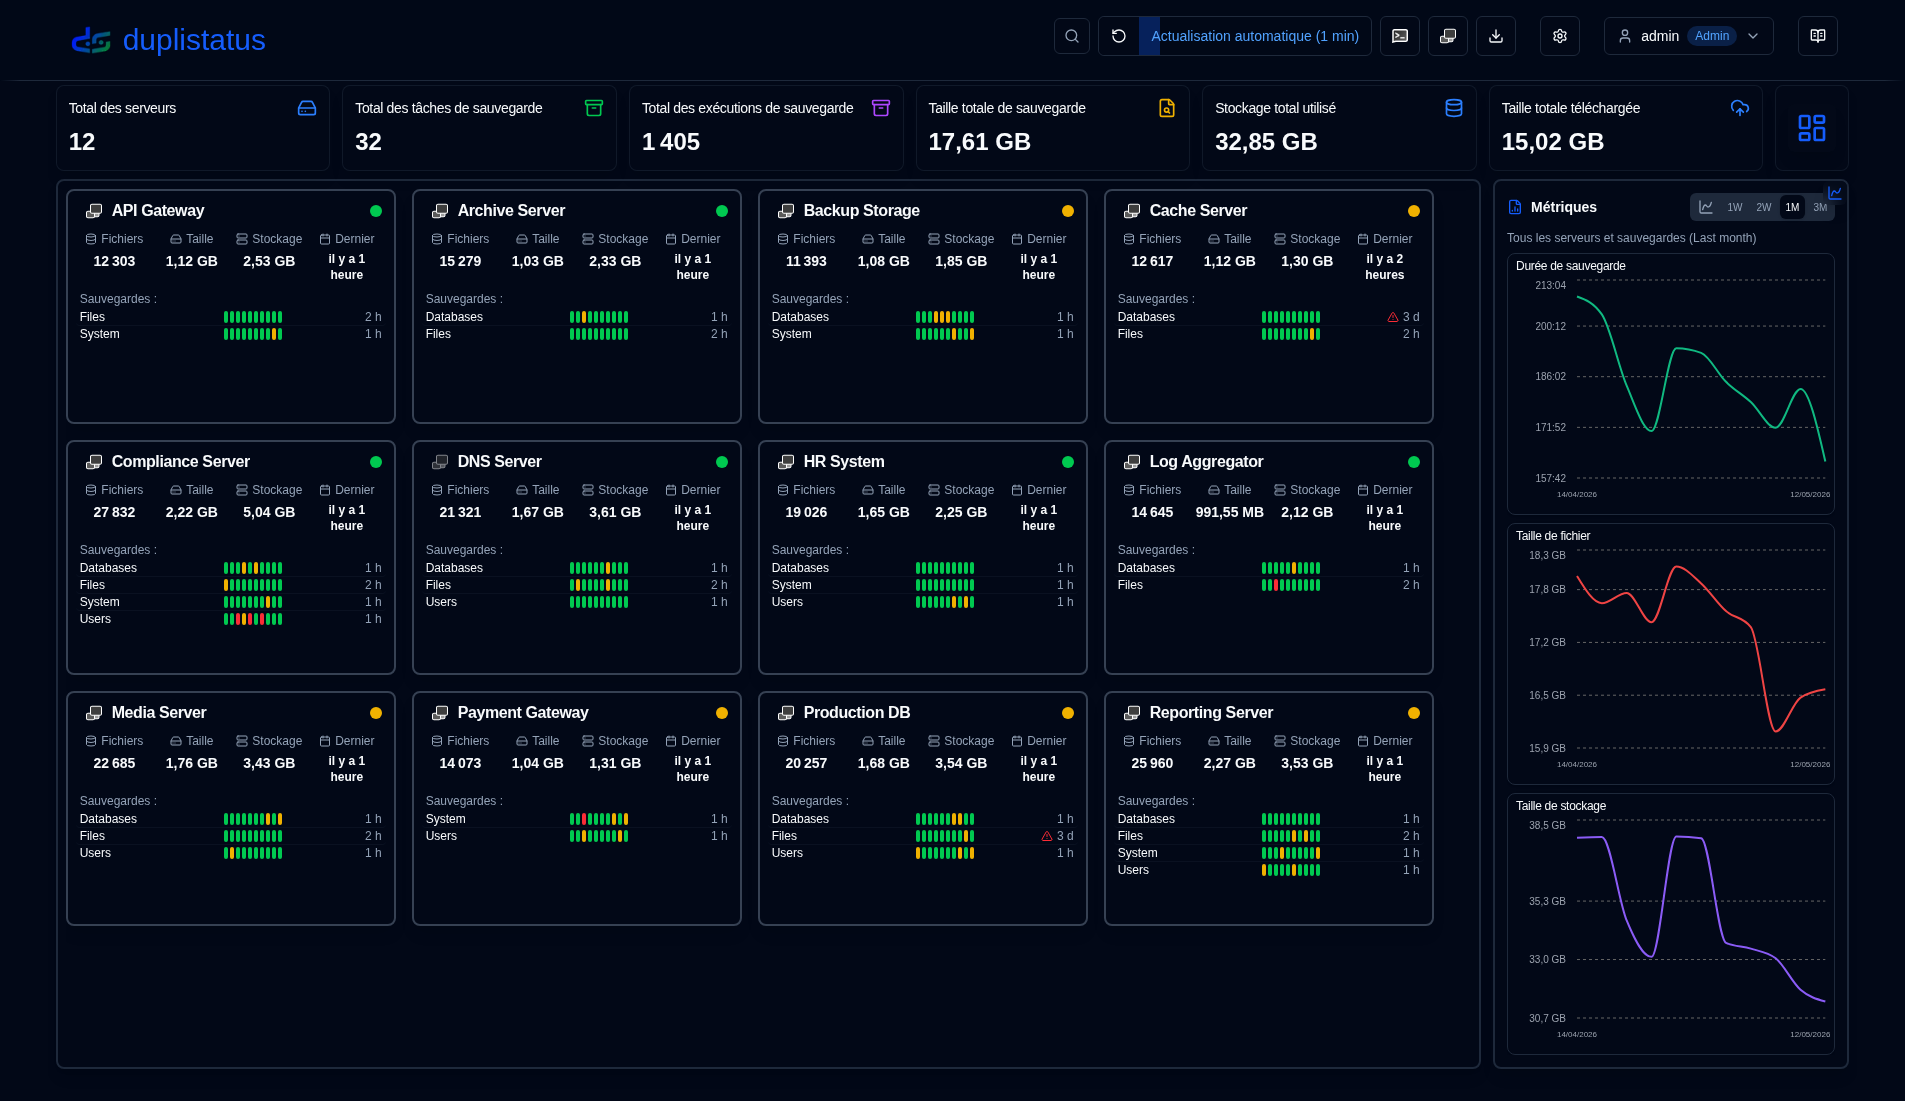Select the 1M time range tab
The width and height of the screenshot is (1905, 1101).
1792,207
